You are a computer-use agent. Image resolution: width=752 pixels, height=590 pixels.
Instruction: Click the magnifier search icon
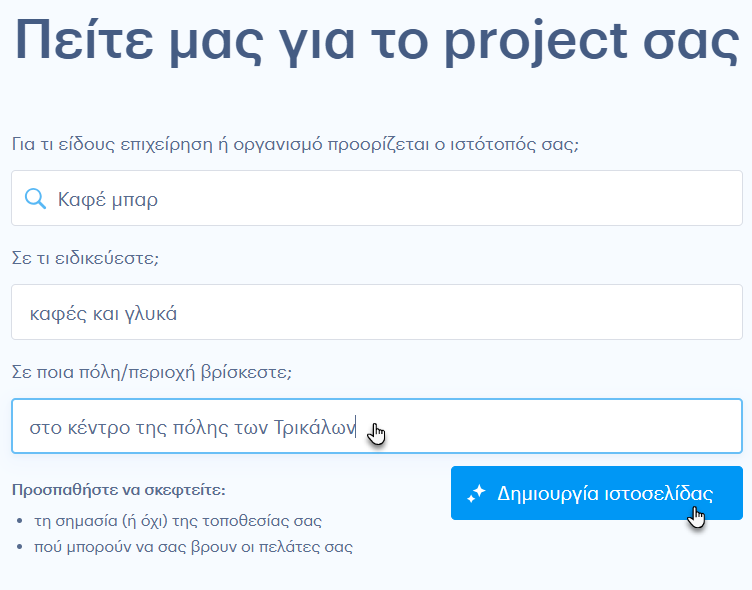(35, 199)
